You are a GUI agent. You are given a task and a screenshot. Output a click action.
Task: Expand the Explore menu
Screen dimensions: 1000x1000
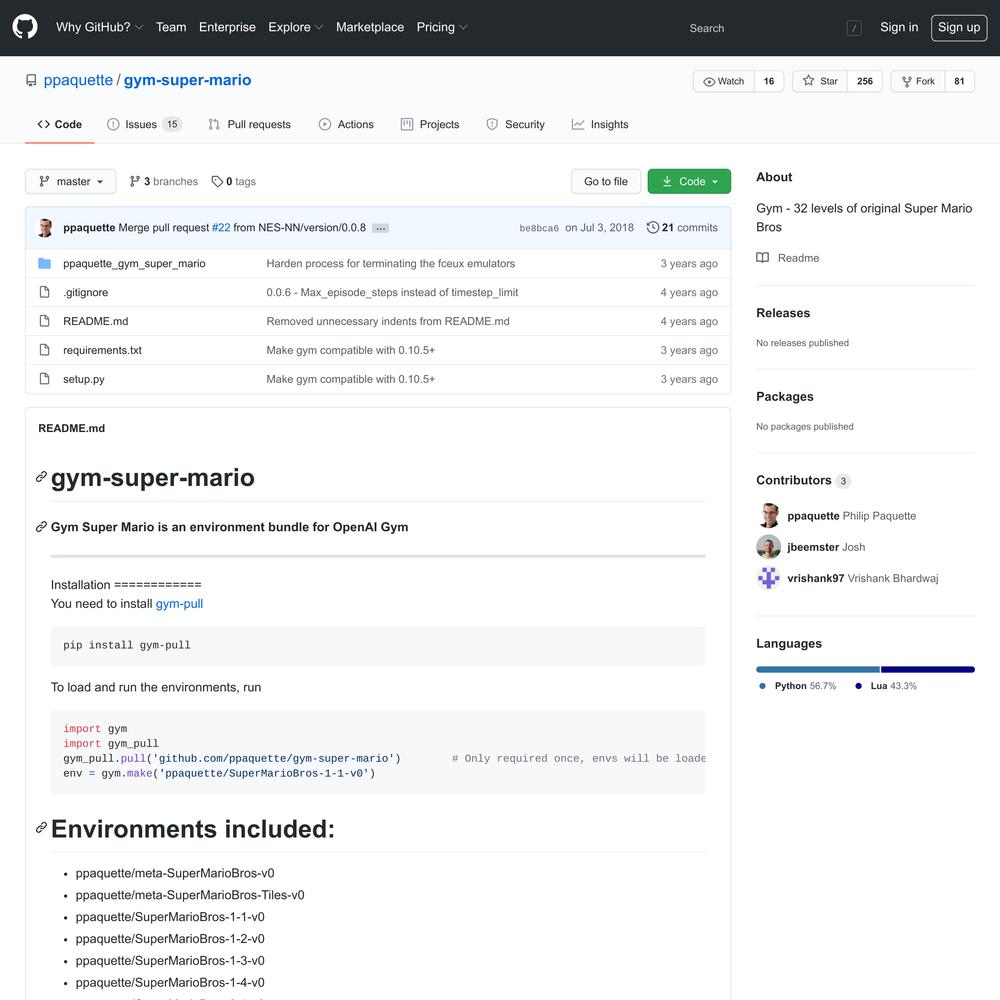[296, 27]
